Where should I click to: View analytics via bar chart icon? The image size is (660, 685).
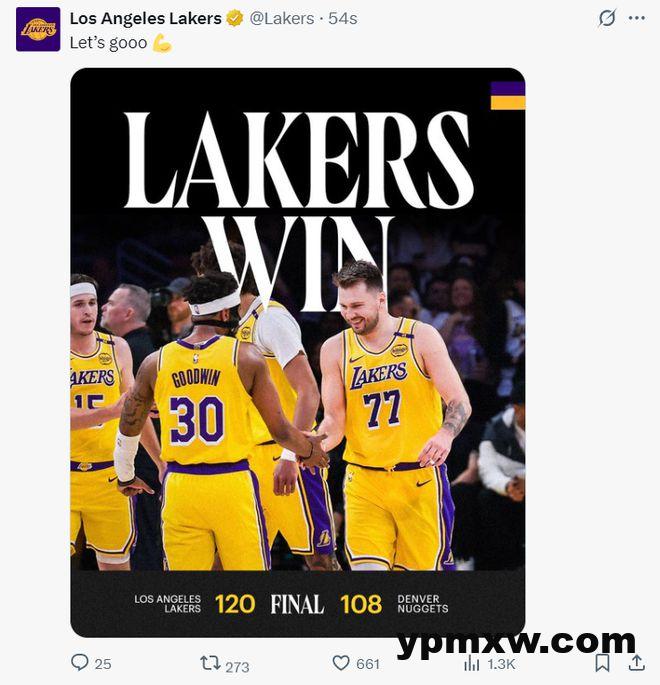tap(471, 664)
